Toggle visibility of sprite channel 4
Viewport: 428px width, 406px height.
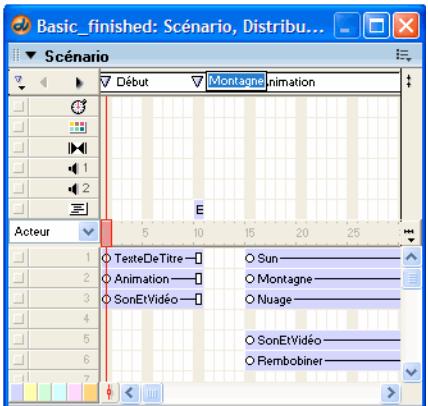pyautogui.click(x=19, y=319)
